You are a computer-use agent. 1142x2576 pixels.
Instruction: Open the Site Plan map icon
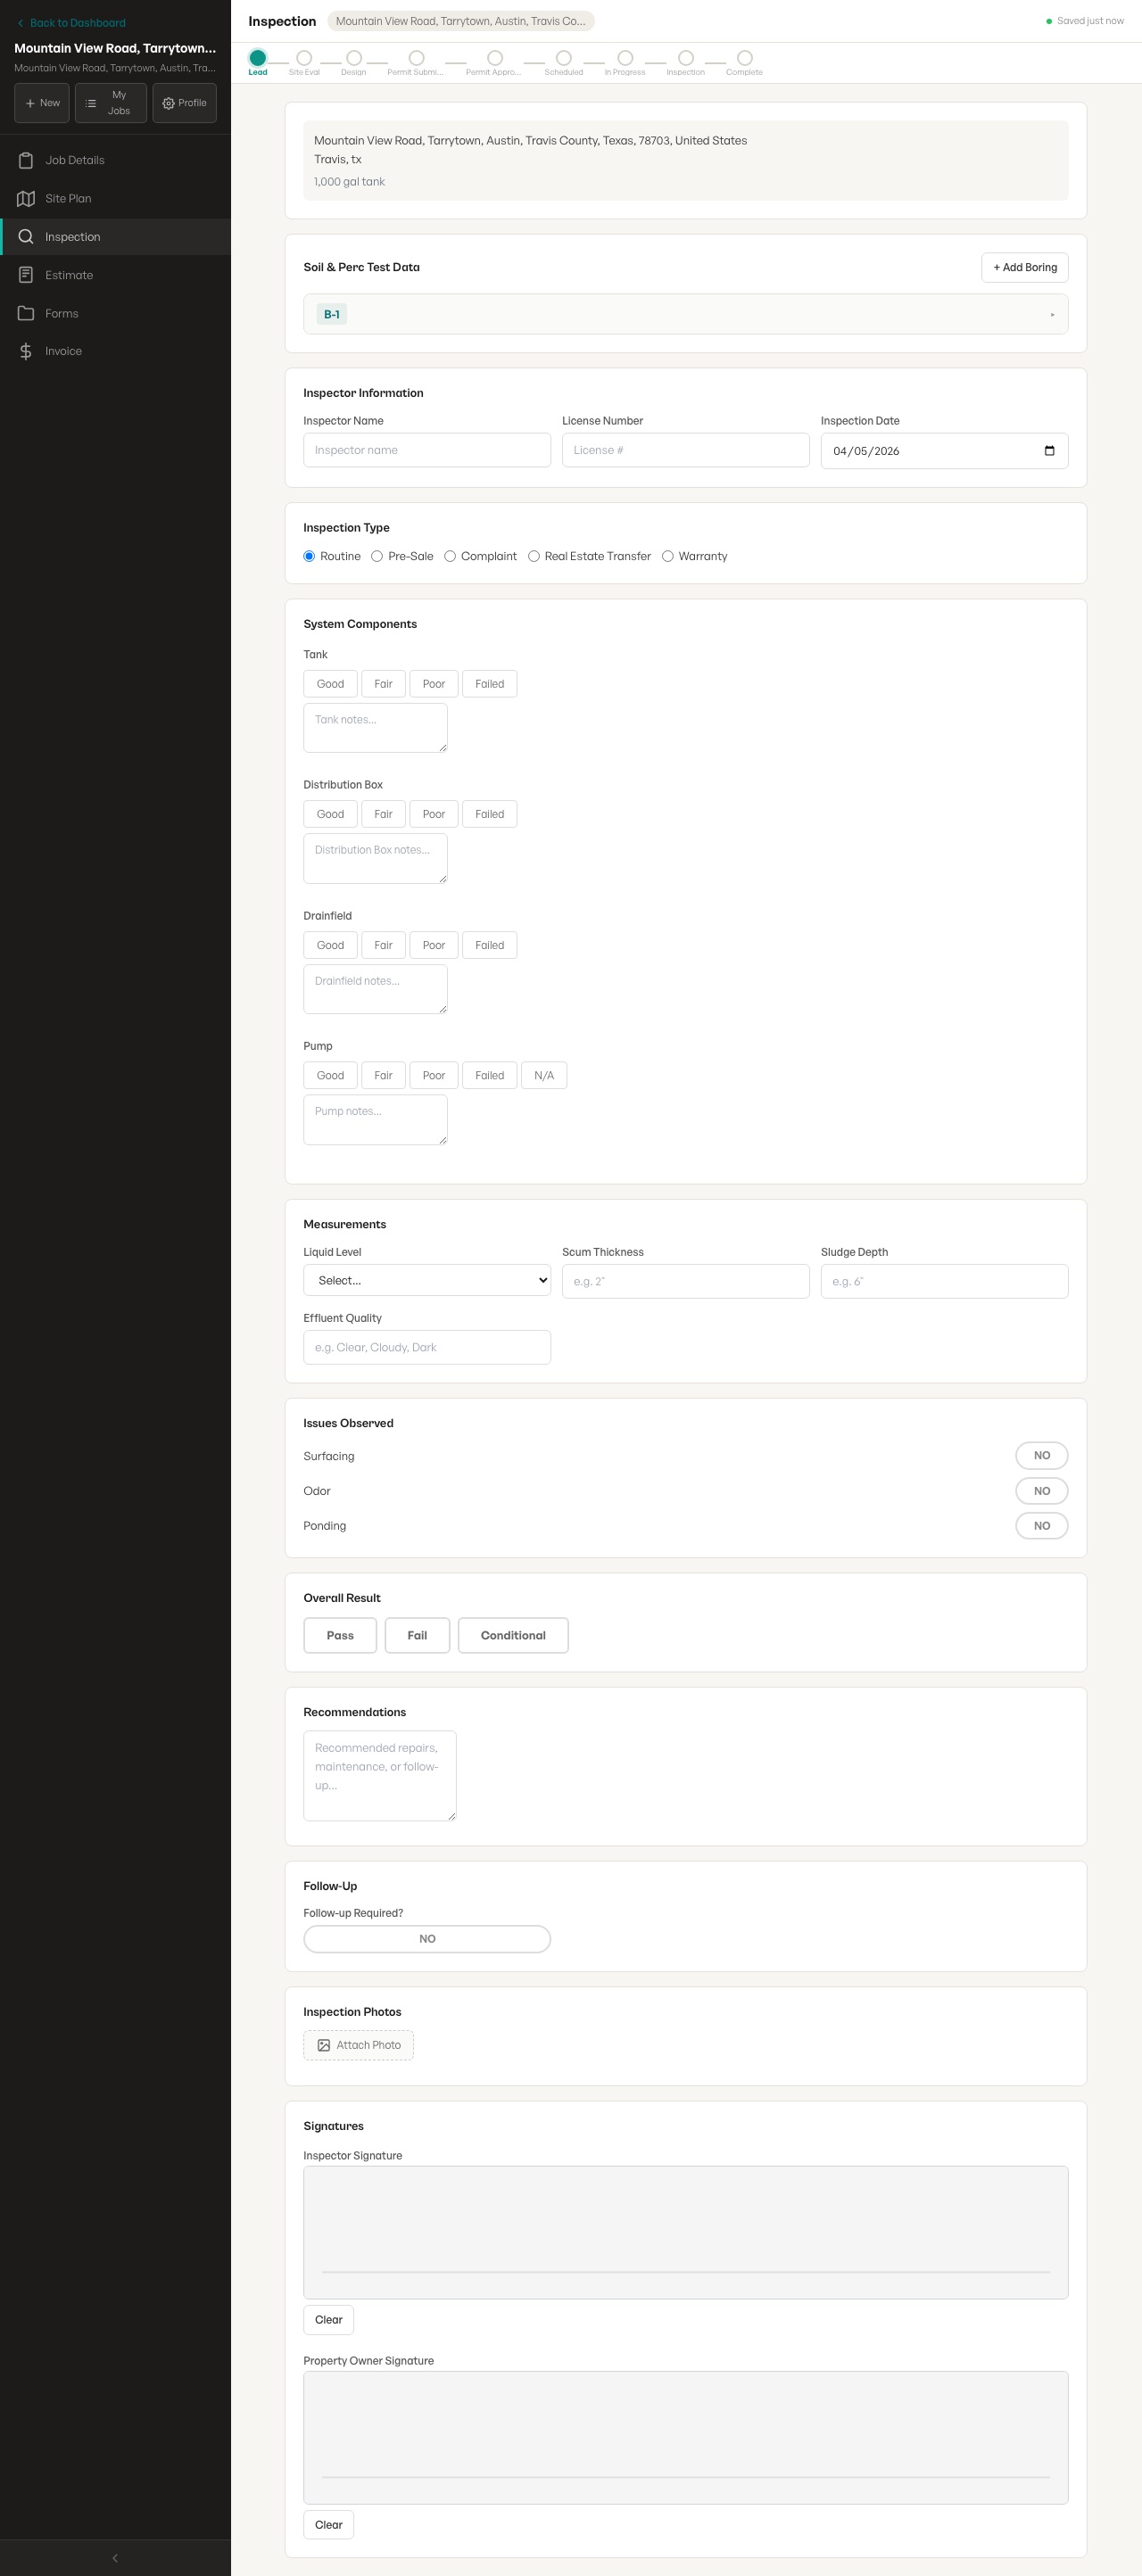(26, 198)
